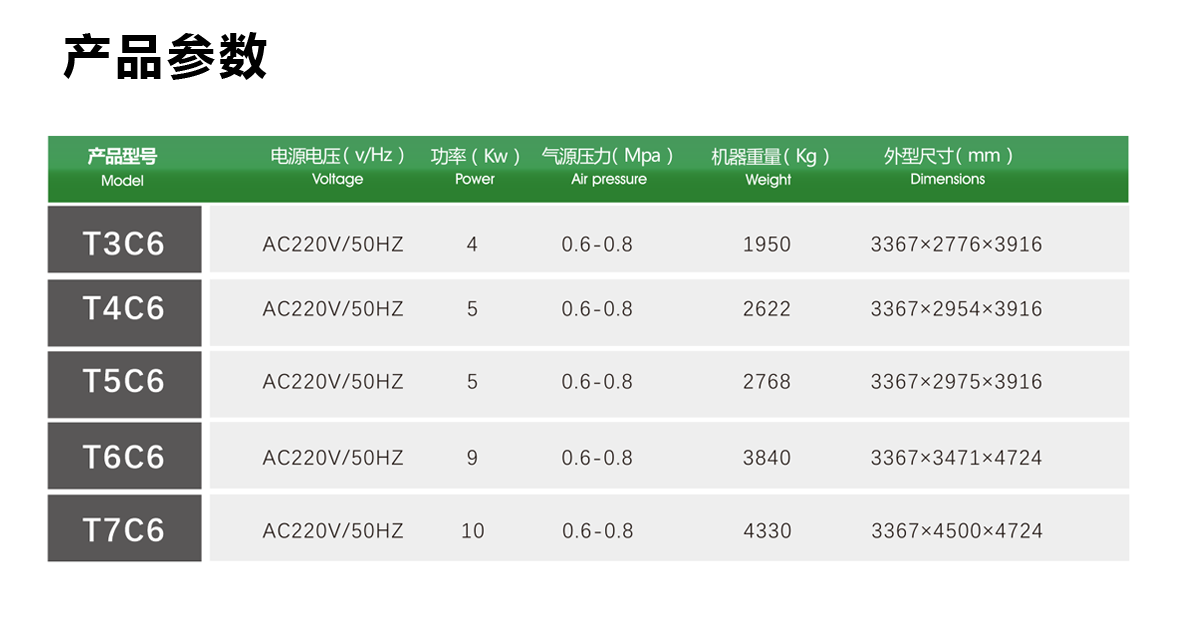Screen dimensions: 1180x630
Task: Click weight value 1950
Action: coord(767,245)
